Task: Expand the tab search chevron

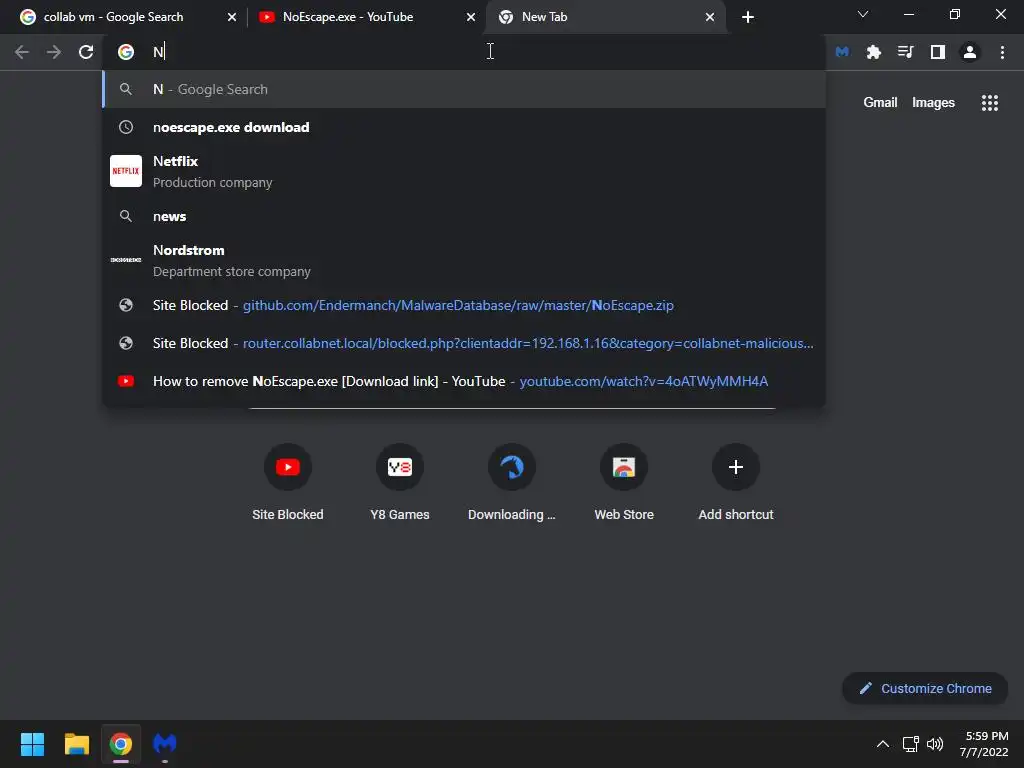Action: click(x=862, y=14)
